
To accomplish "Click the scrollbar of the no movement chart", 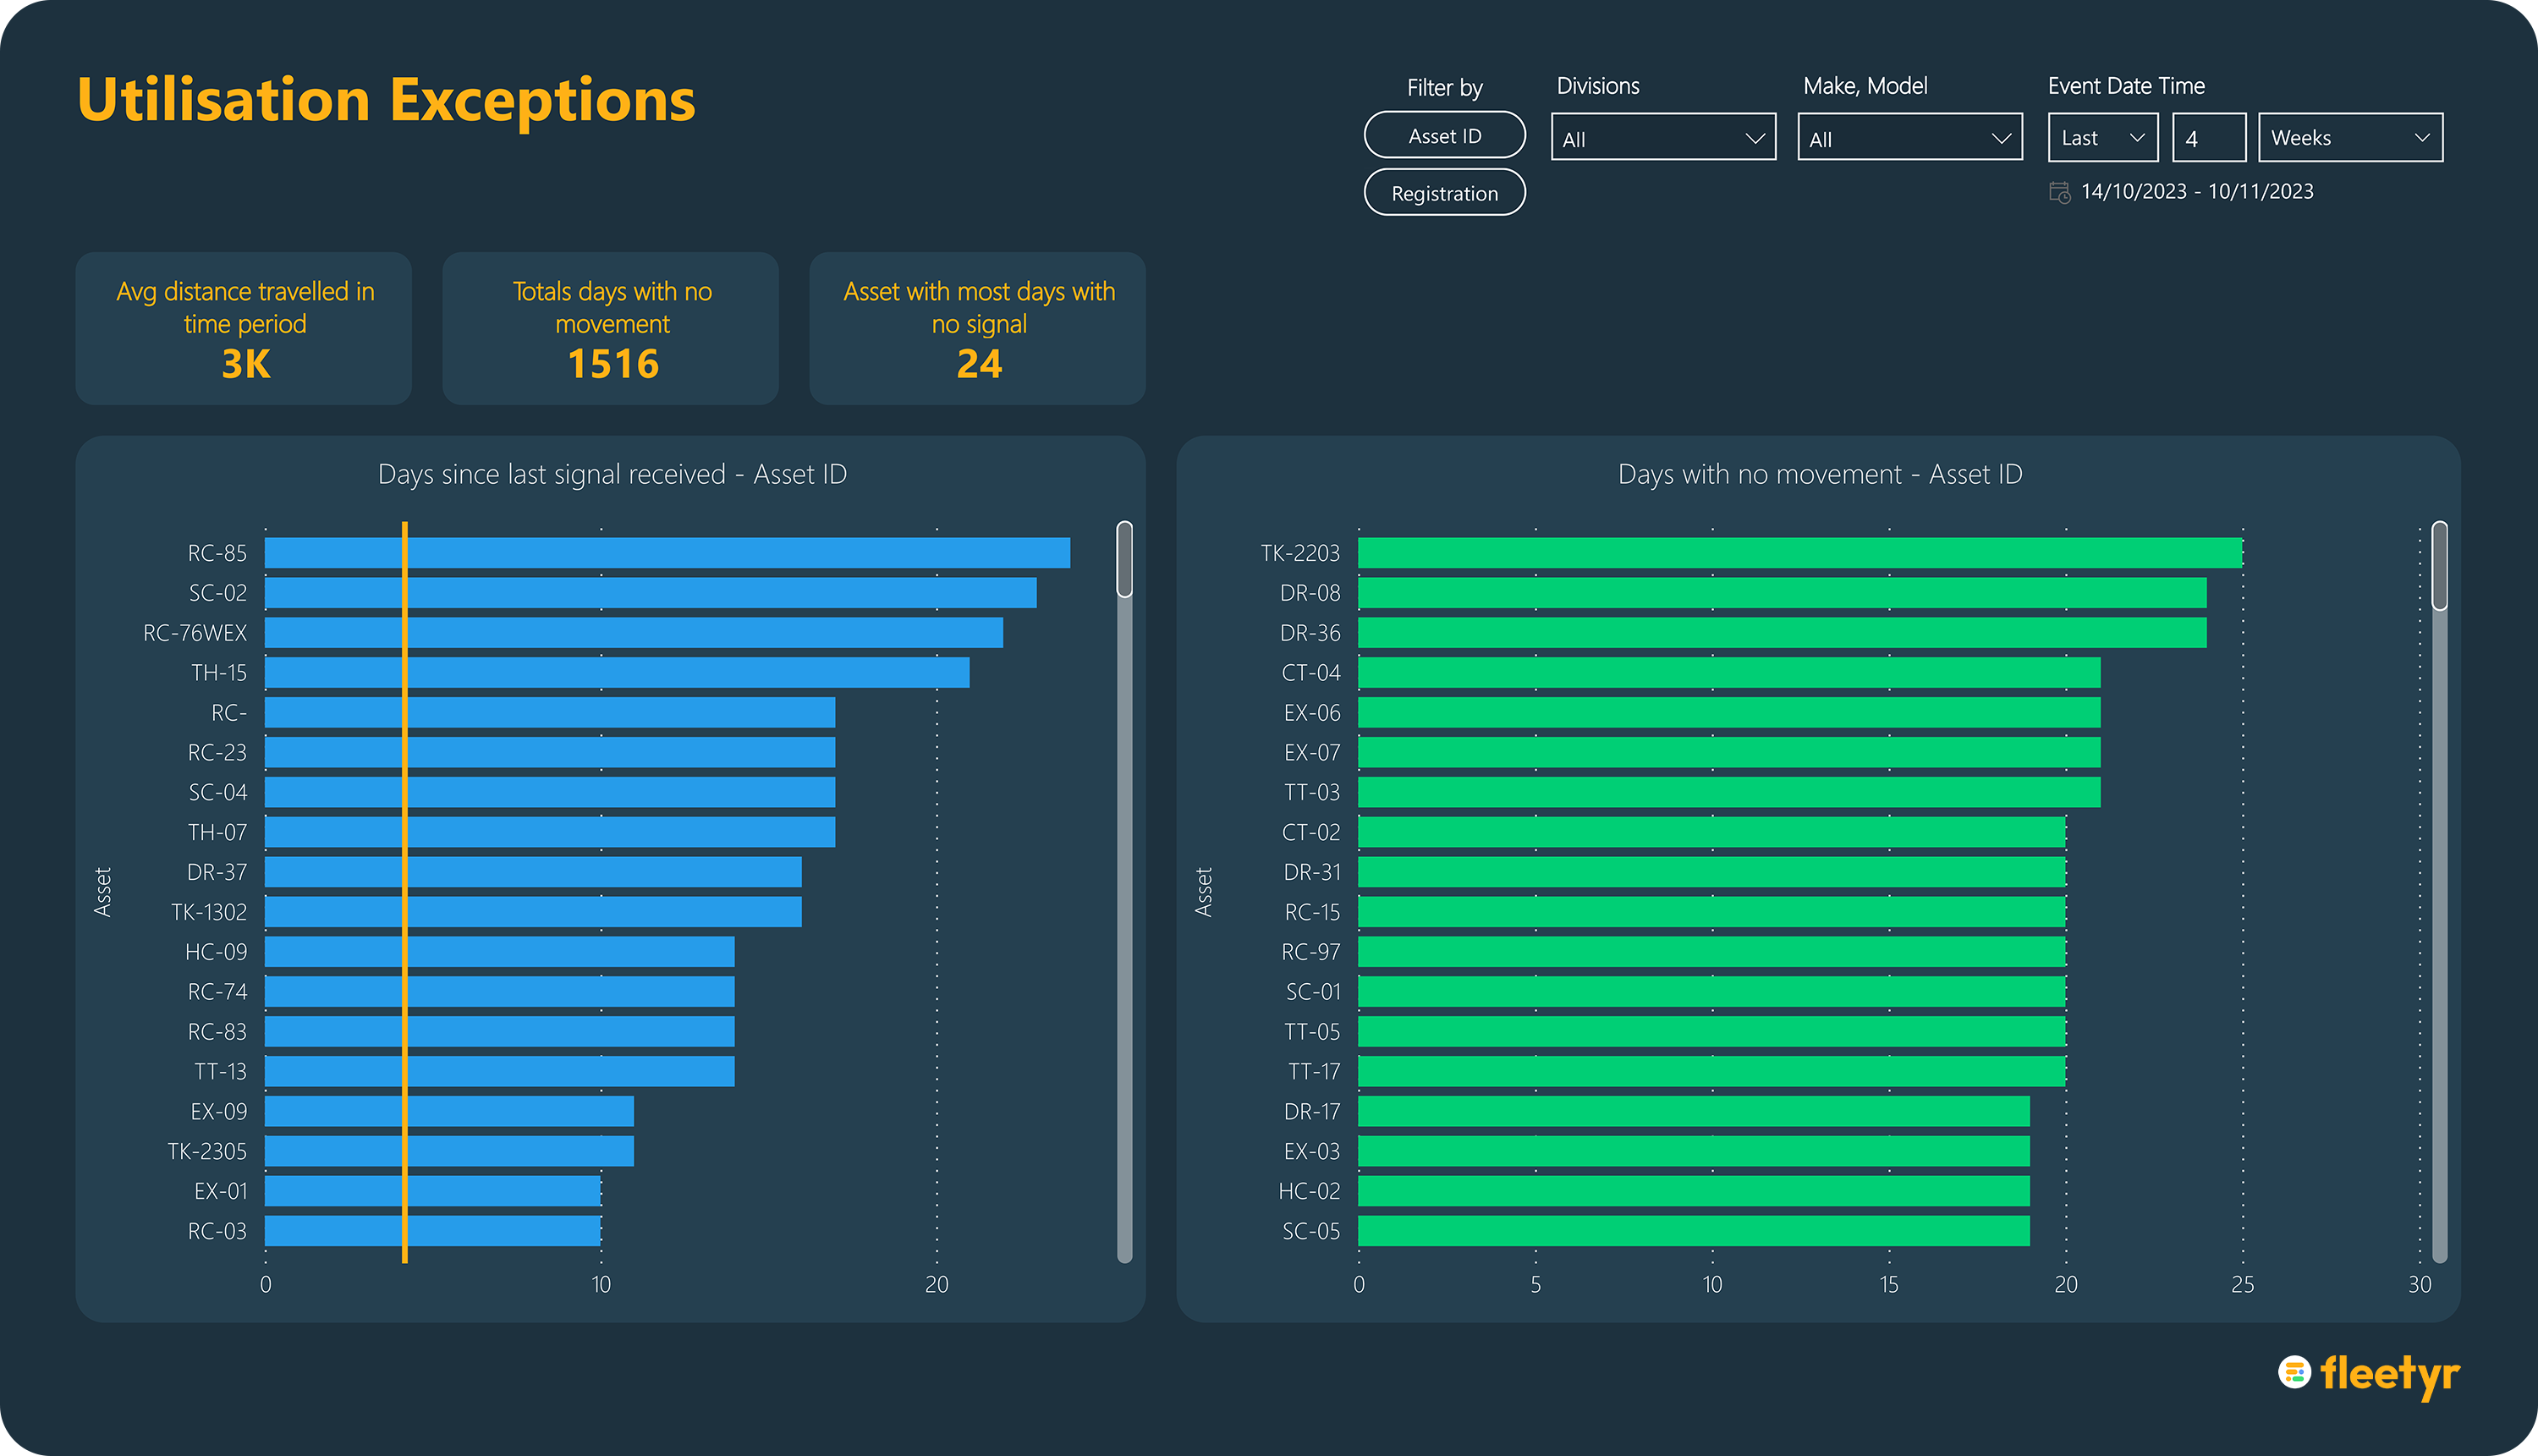I will [x=2440, y=891].
